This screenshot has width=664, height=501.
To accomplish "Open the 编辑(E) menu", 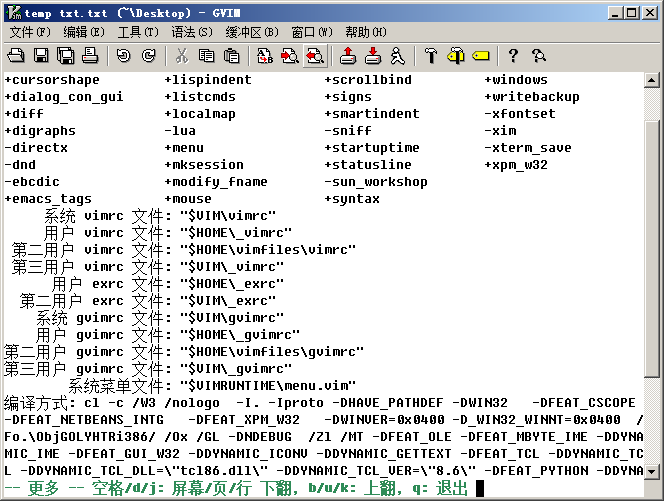I will [x=84, y=32].
